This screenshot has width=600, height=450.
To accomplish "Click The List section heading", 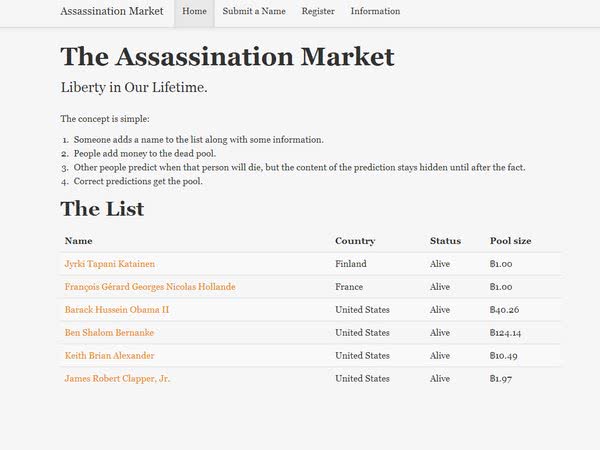I will point(102,209).
